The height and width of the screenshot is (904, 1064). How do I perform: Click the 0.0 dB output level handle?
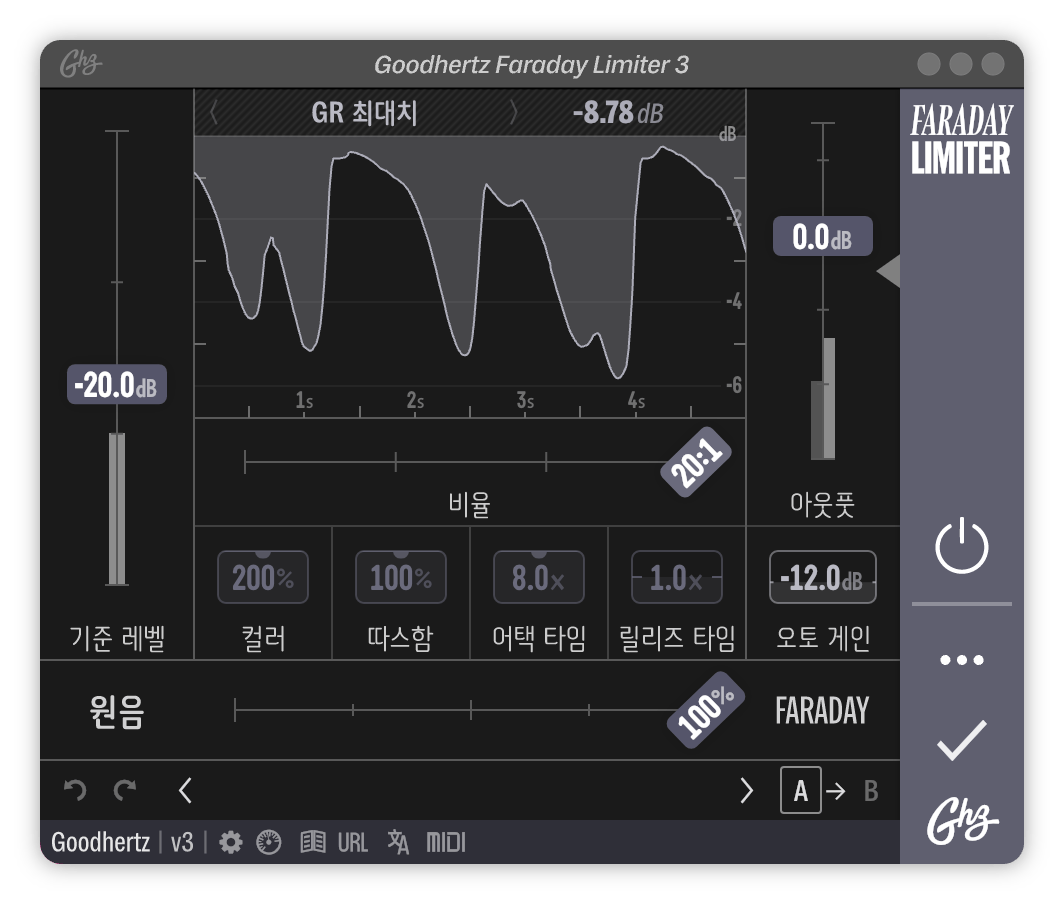point(822,236)
